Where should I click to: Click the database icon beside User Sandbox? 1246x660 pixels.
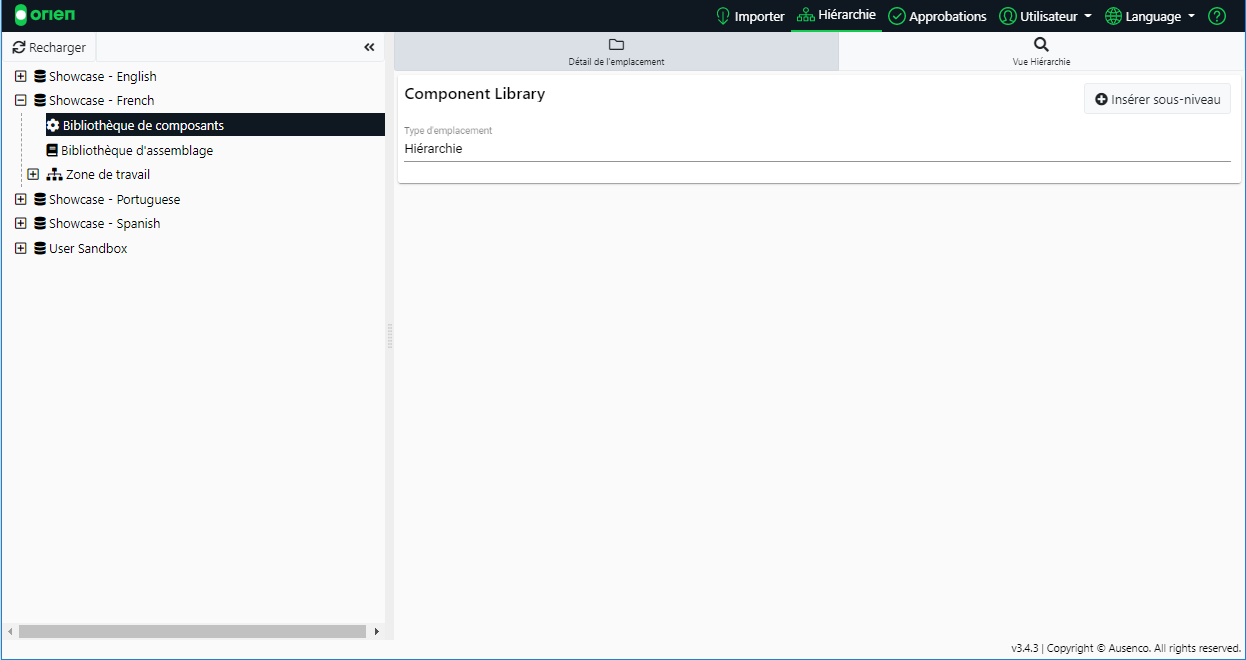point(40,249)
